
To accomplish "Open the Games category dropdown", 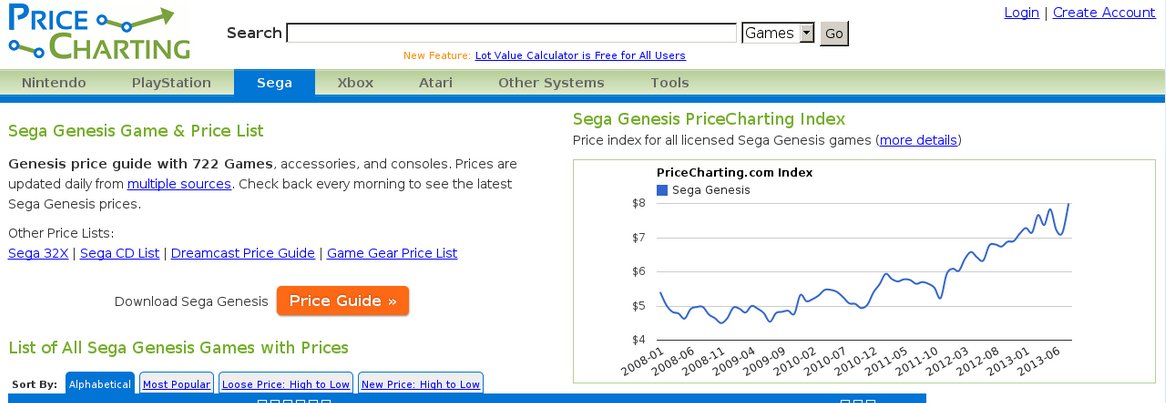I will pos(778,33).
